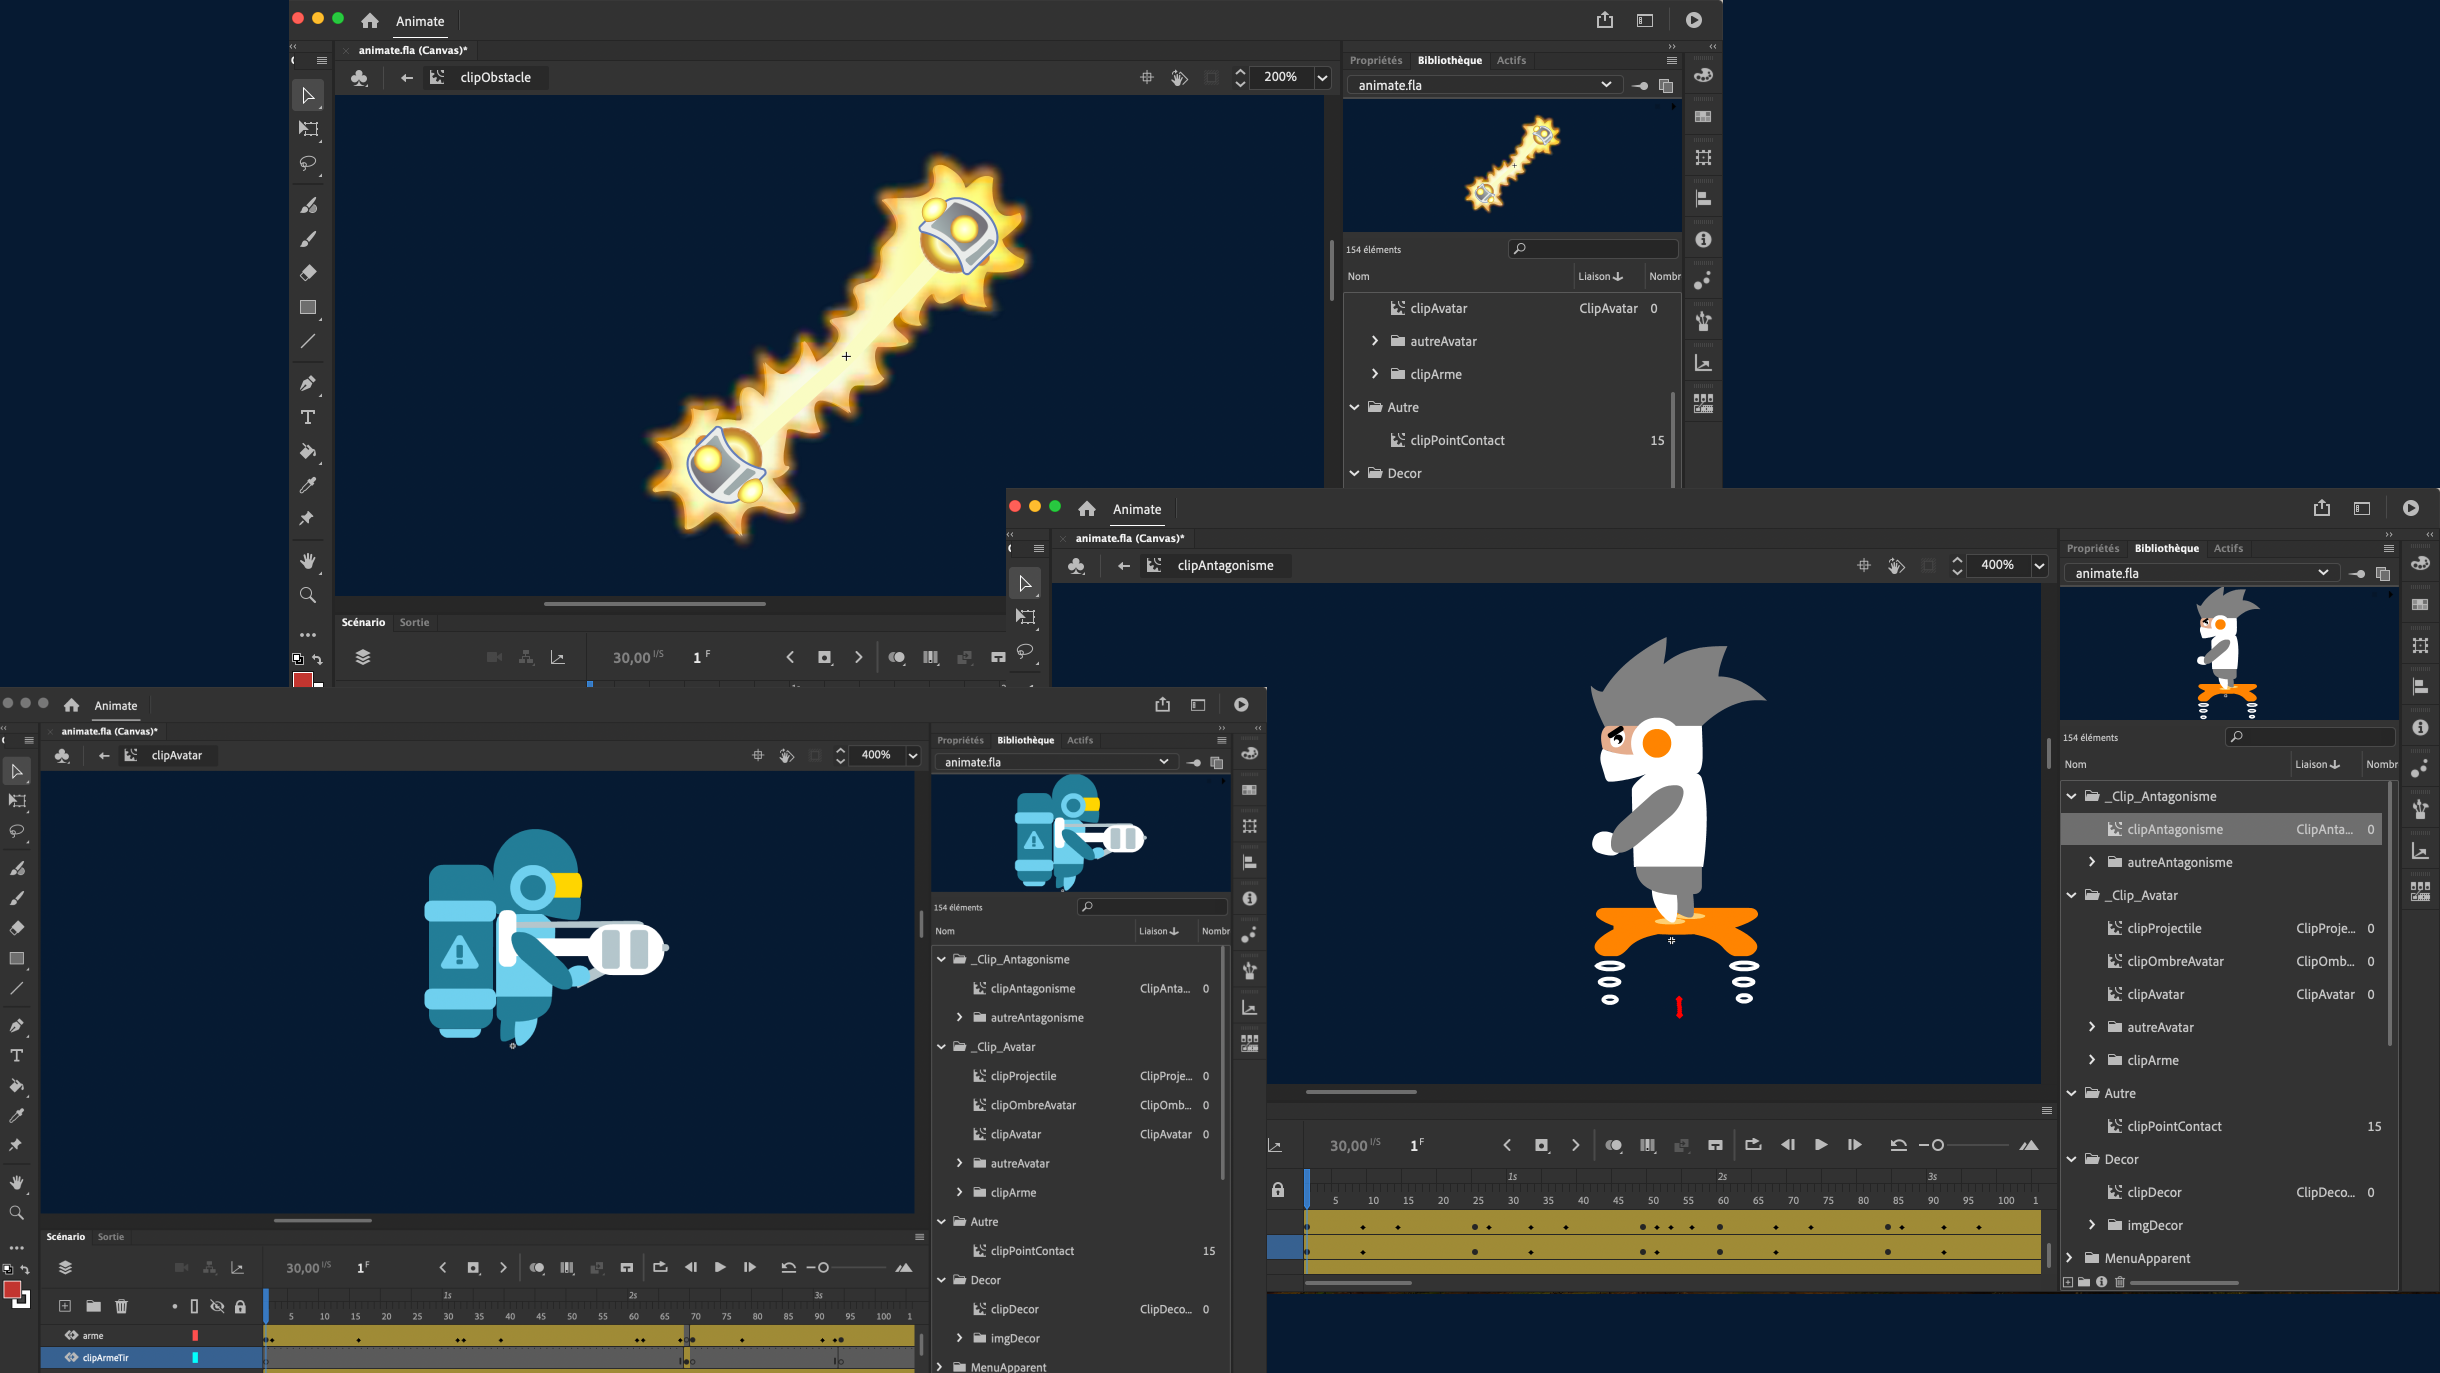Image resolution: width=2440 pixels, height=1373 pixels.
Task: Add a layer folder in clipAvatar timeline
Action: pos(93,1306)
